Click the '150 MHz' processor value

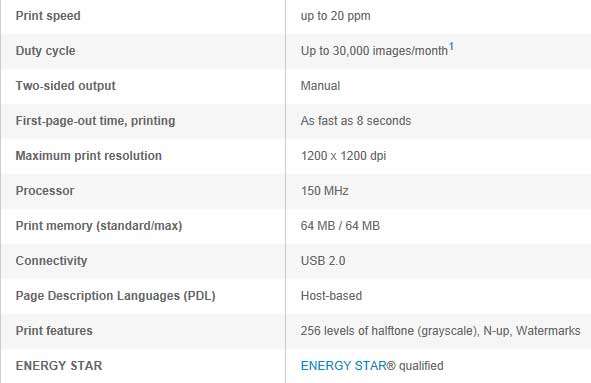pyautogui.click(x=325, y=191)
